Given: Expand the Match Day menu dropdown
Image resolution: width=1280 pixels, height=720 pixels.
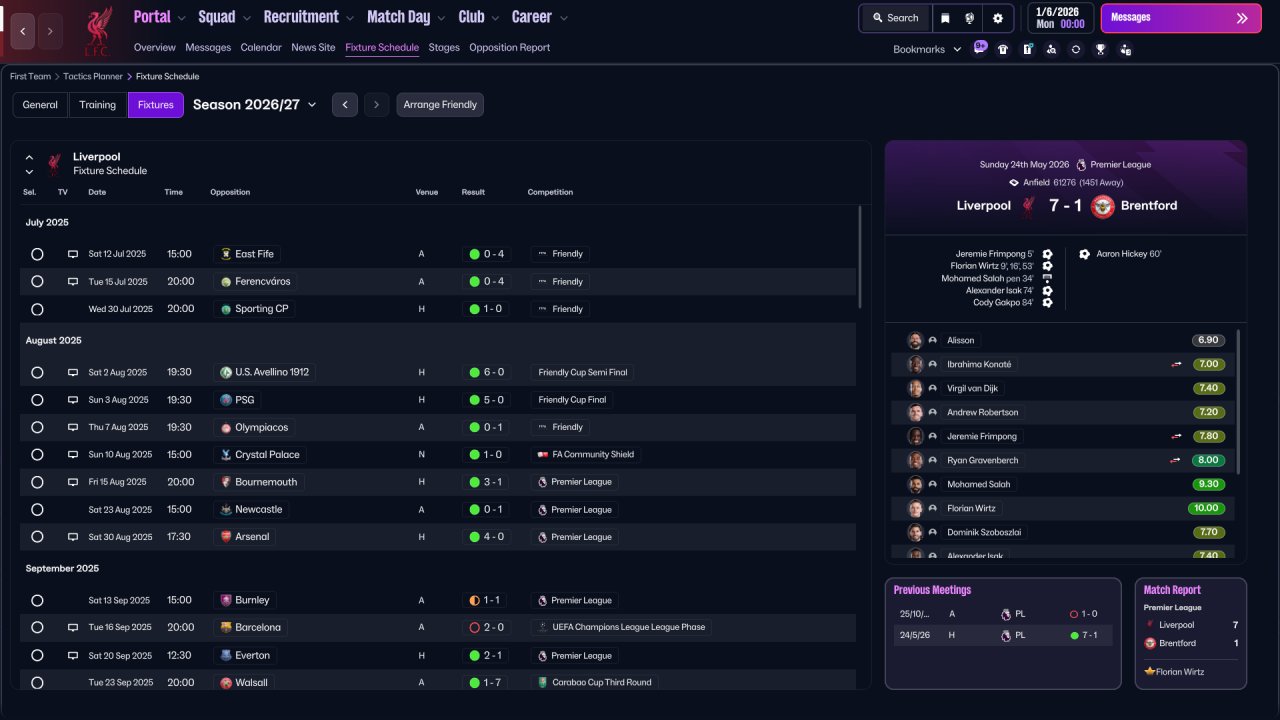Looking at the screenshot, I should point(441,18).
